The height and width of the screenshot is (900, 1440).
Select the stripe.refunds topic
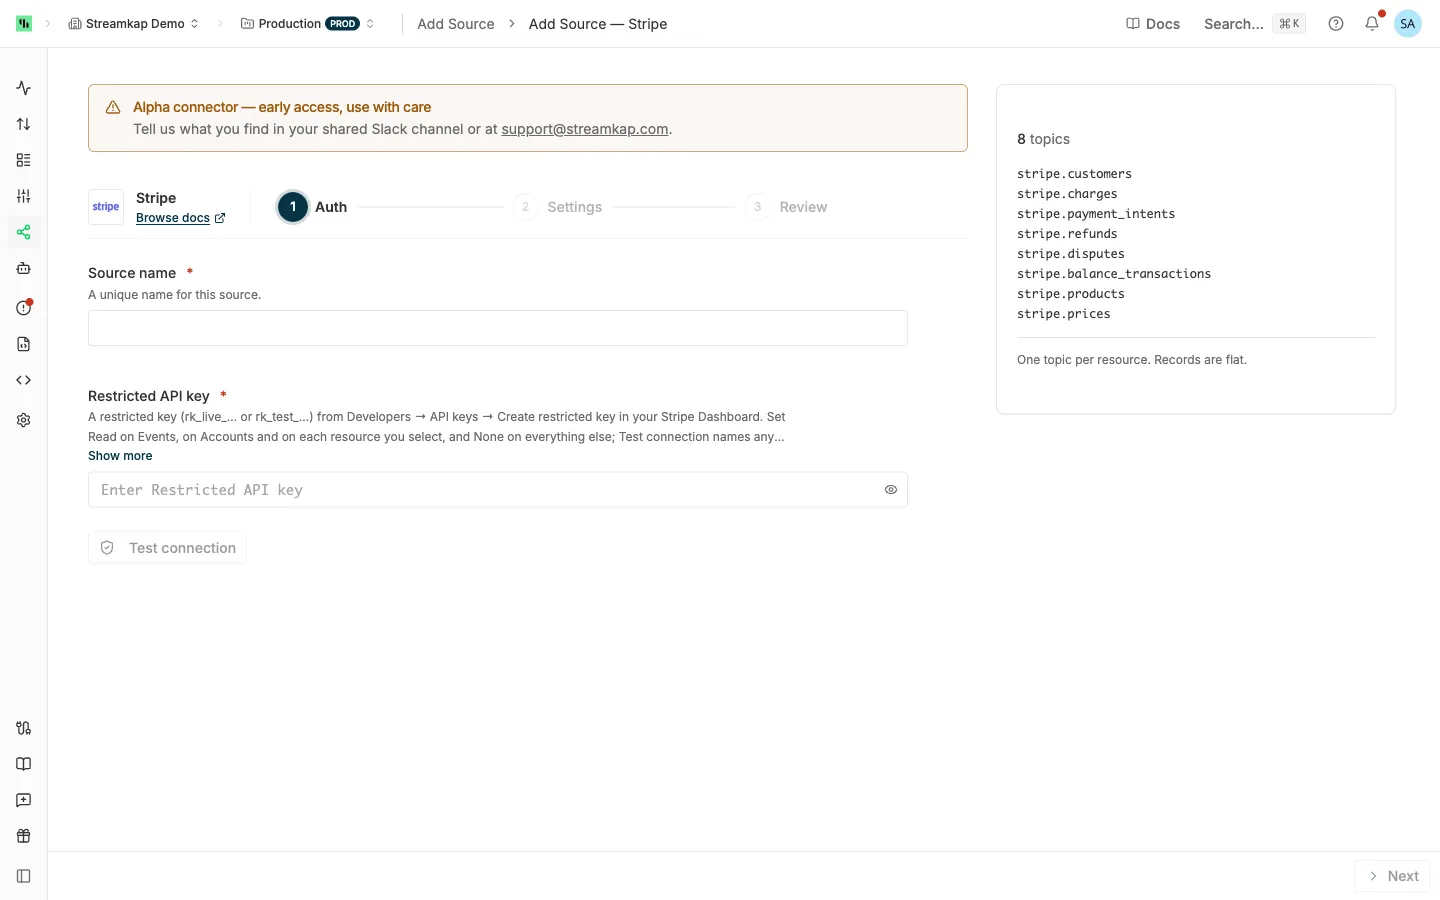[x=1067, y=234]
